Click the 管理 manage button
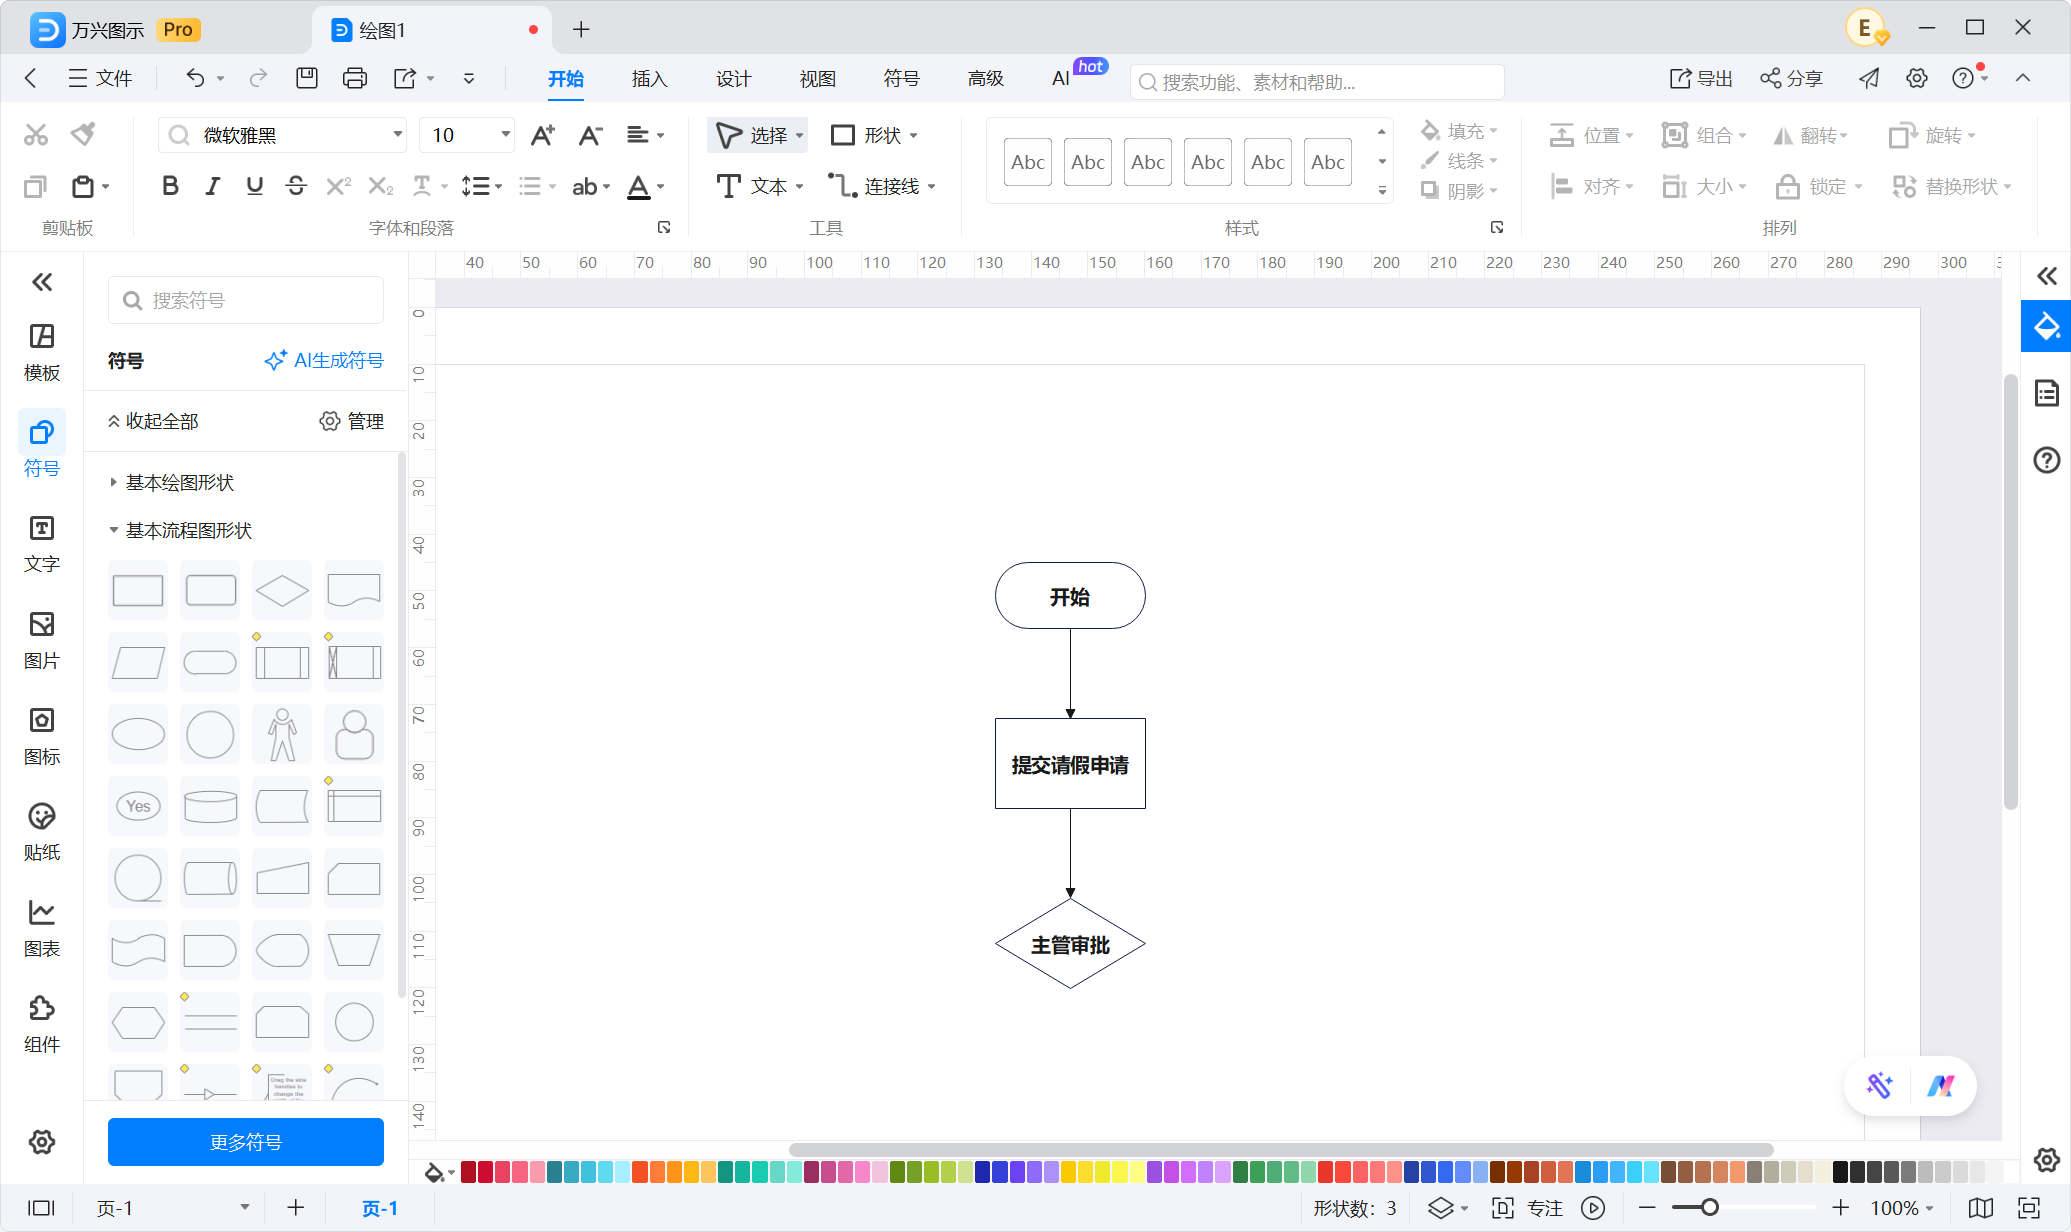This screenshot has width=2071, height=1232. tap(352, 421)
